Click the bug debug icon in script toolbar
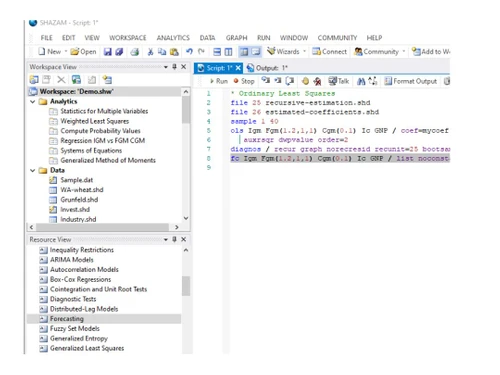This screenshot has width=500, height=375. tap(317, 81)
